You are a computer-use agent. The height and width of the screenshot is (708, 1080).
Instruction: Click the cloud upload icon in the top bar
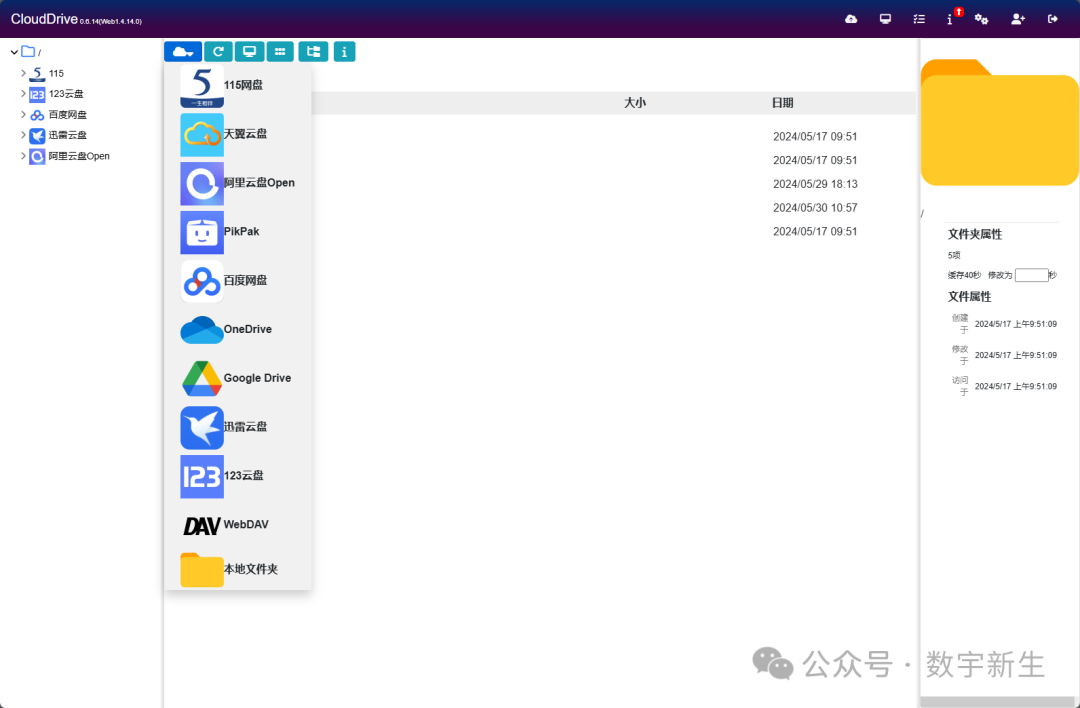coord(851,19)
